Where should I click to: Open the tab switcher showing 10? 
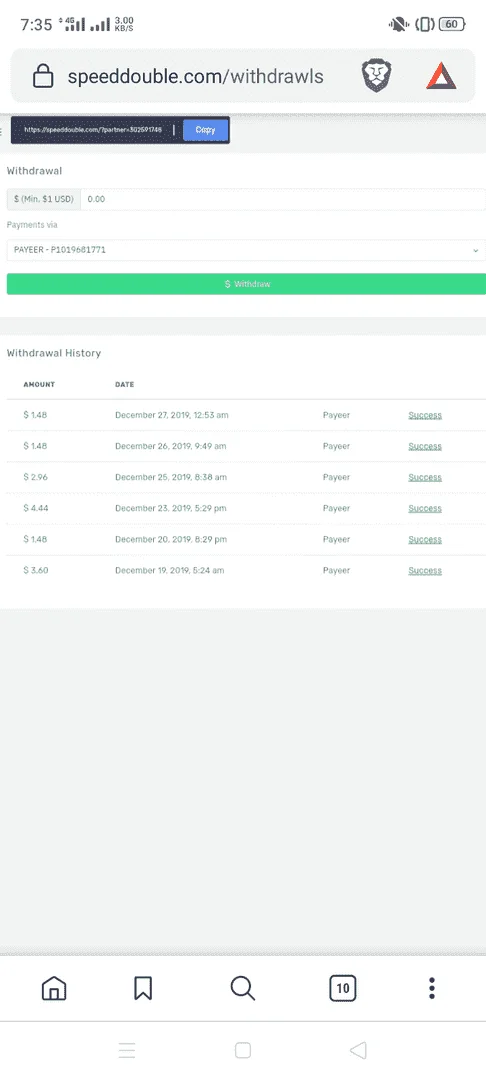[x=342, y=988]
